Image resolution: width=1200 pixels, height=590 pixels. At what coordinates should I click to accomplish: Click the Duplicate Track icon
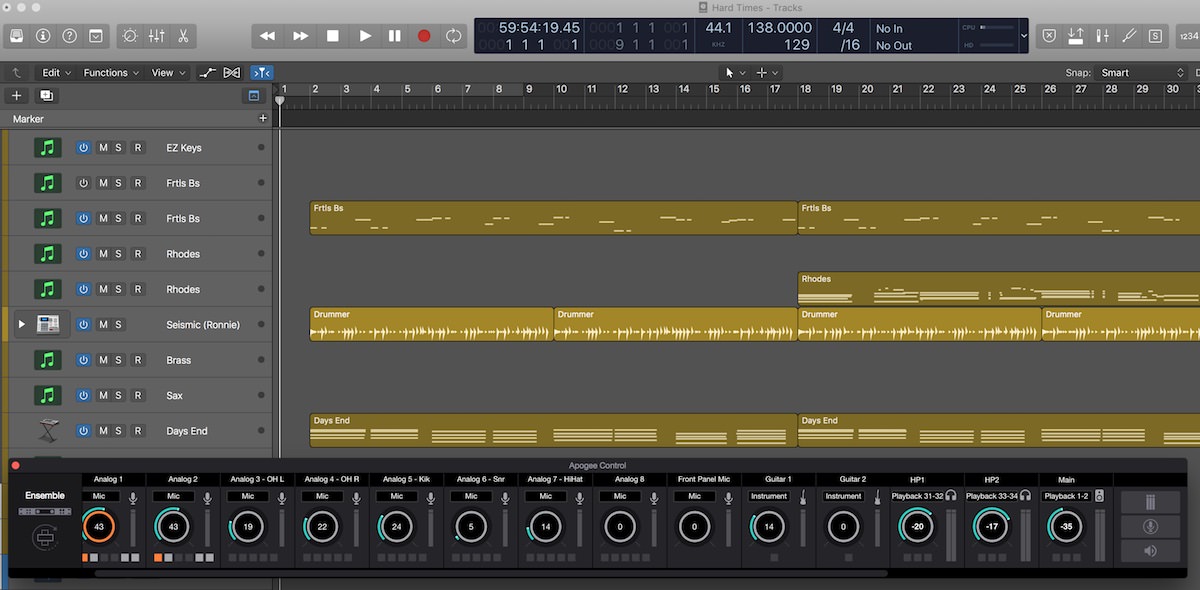pyautogui.click(x=46, y=95)
